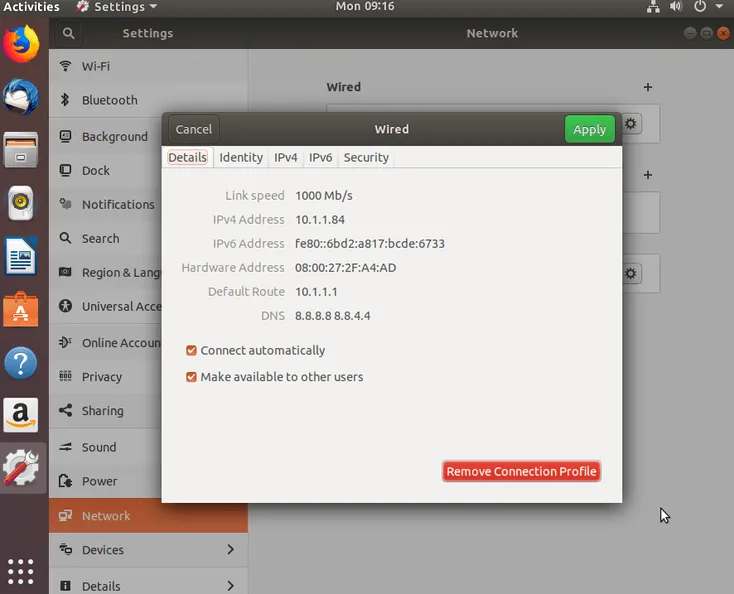This screenshot has width=734, height=594.
Task: Expand the Details sidebar entry
Action: point(148,585)
